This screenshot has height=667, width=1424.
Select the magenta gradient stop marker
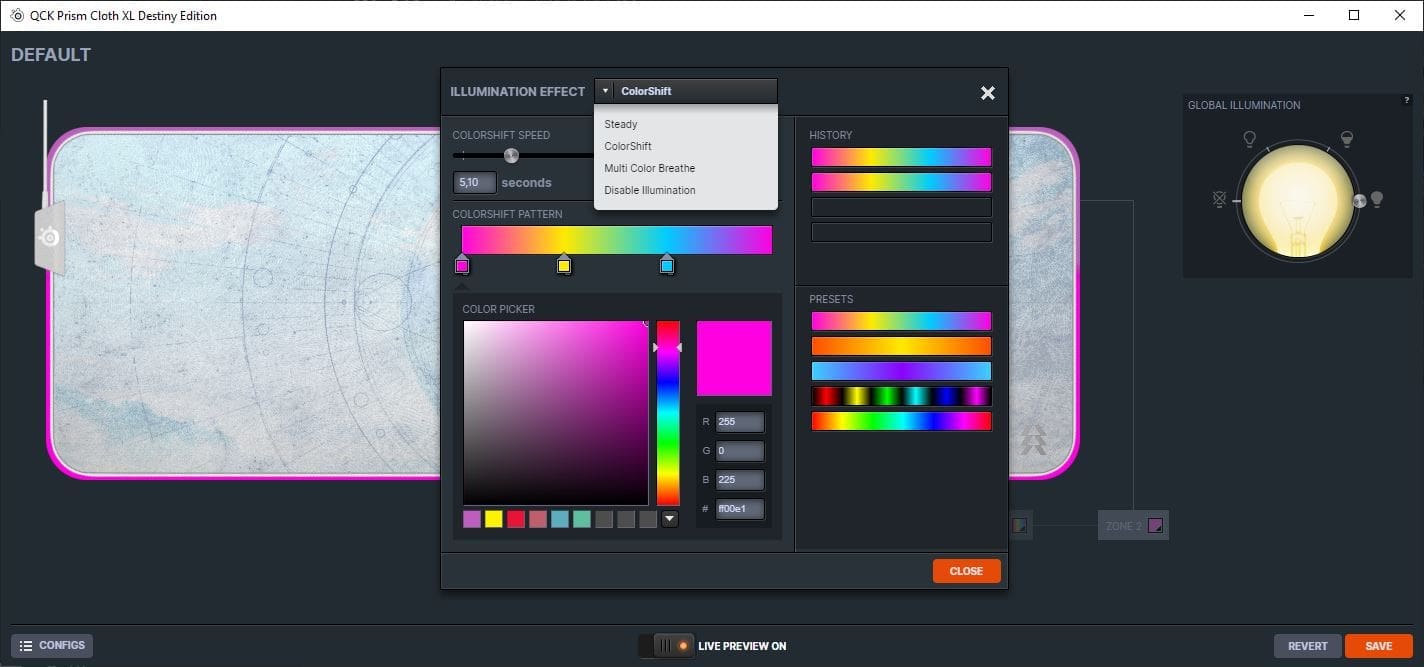click(462, 265)
